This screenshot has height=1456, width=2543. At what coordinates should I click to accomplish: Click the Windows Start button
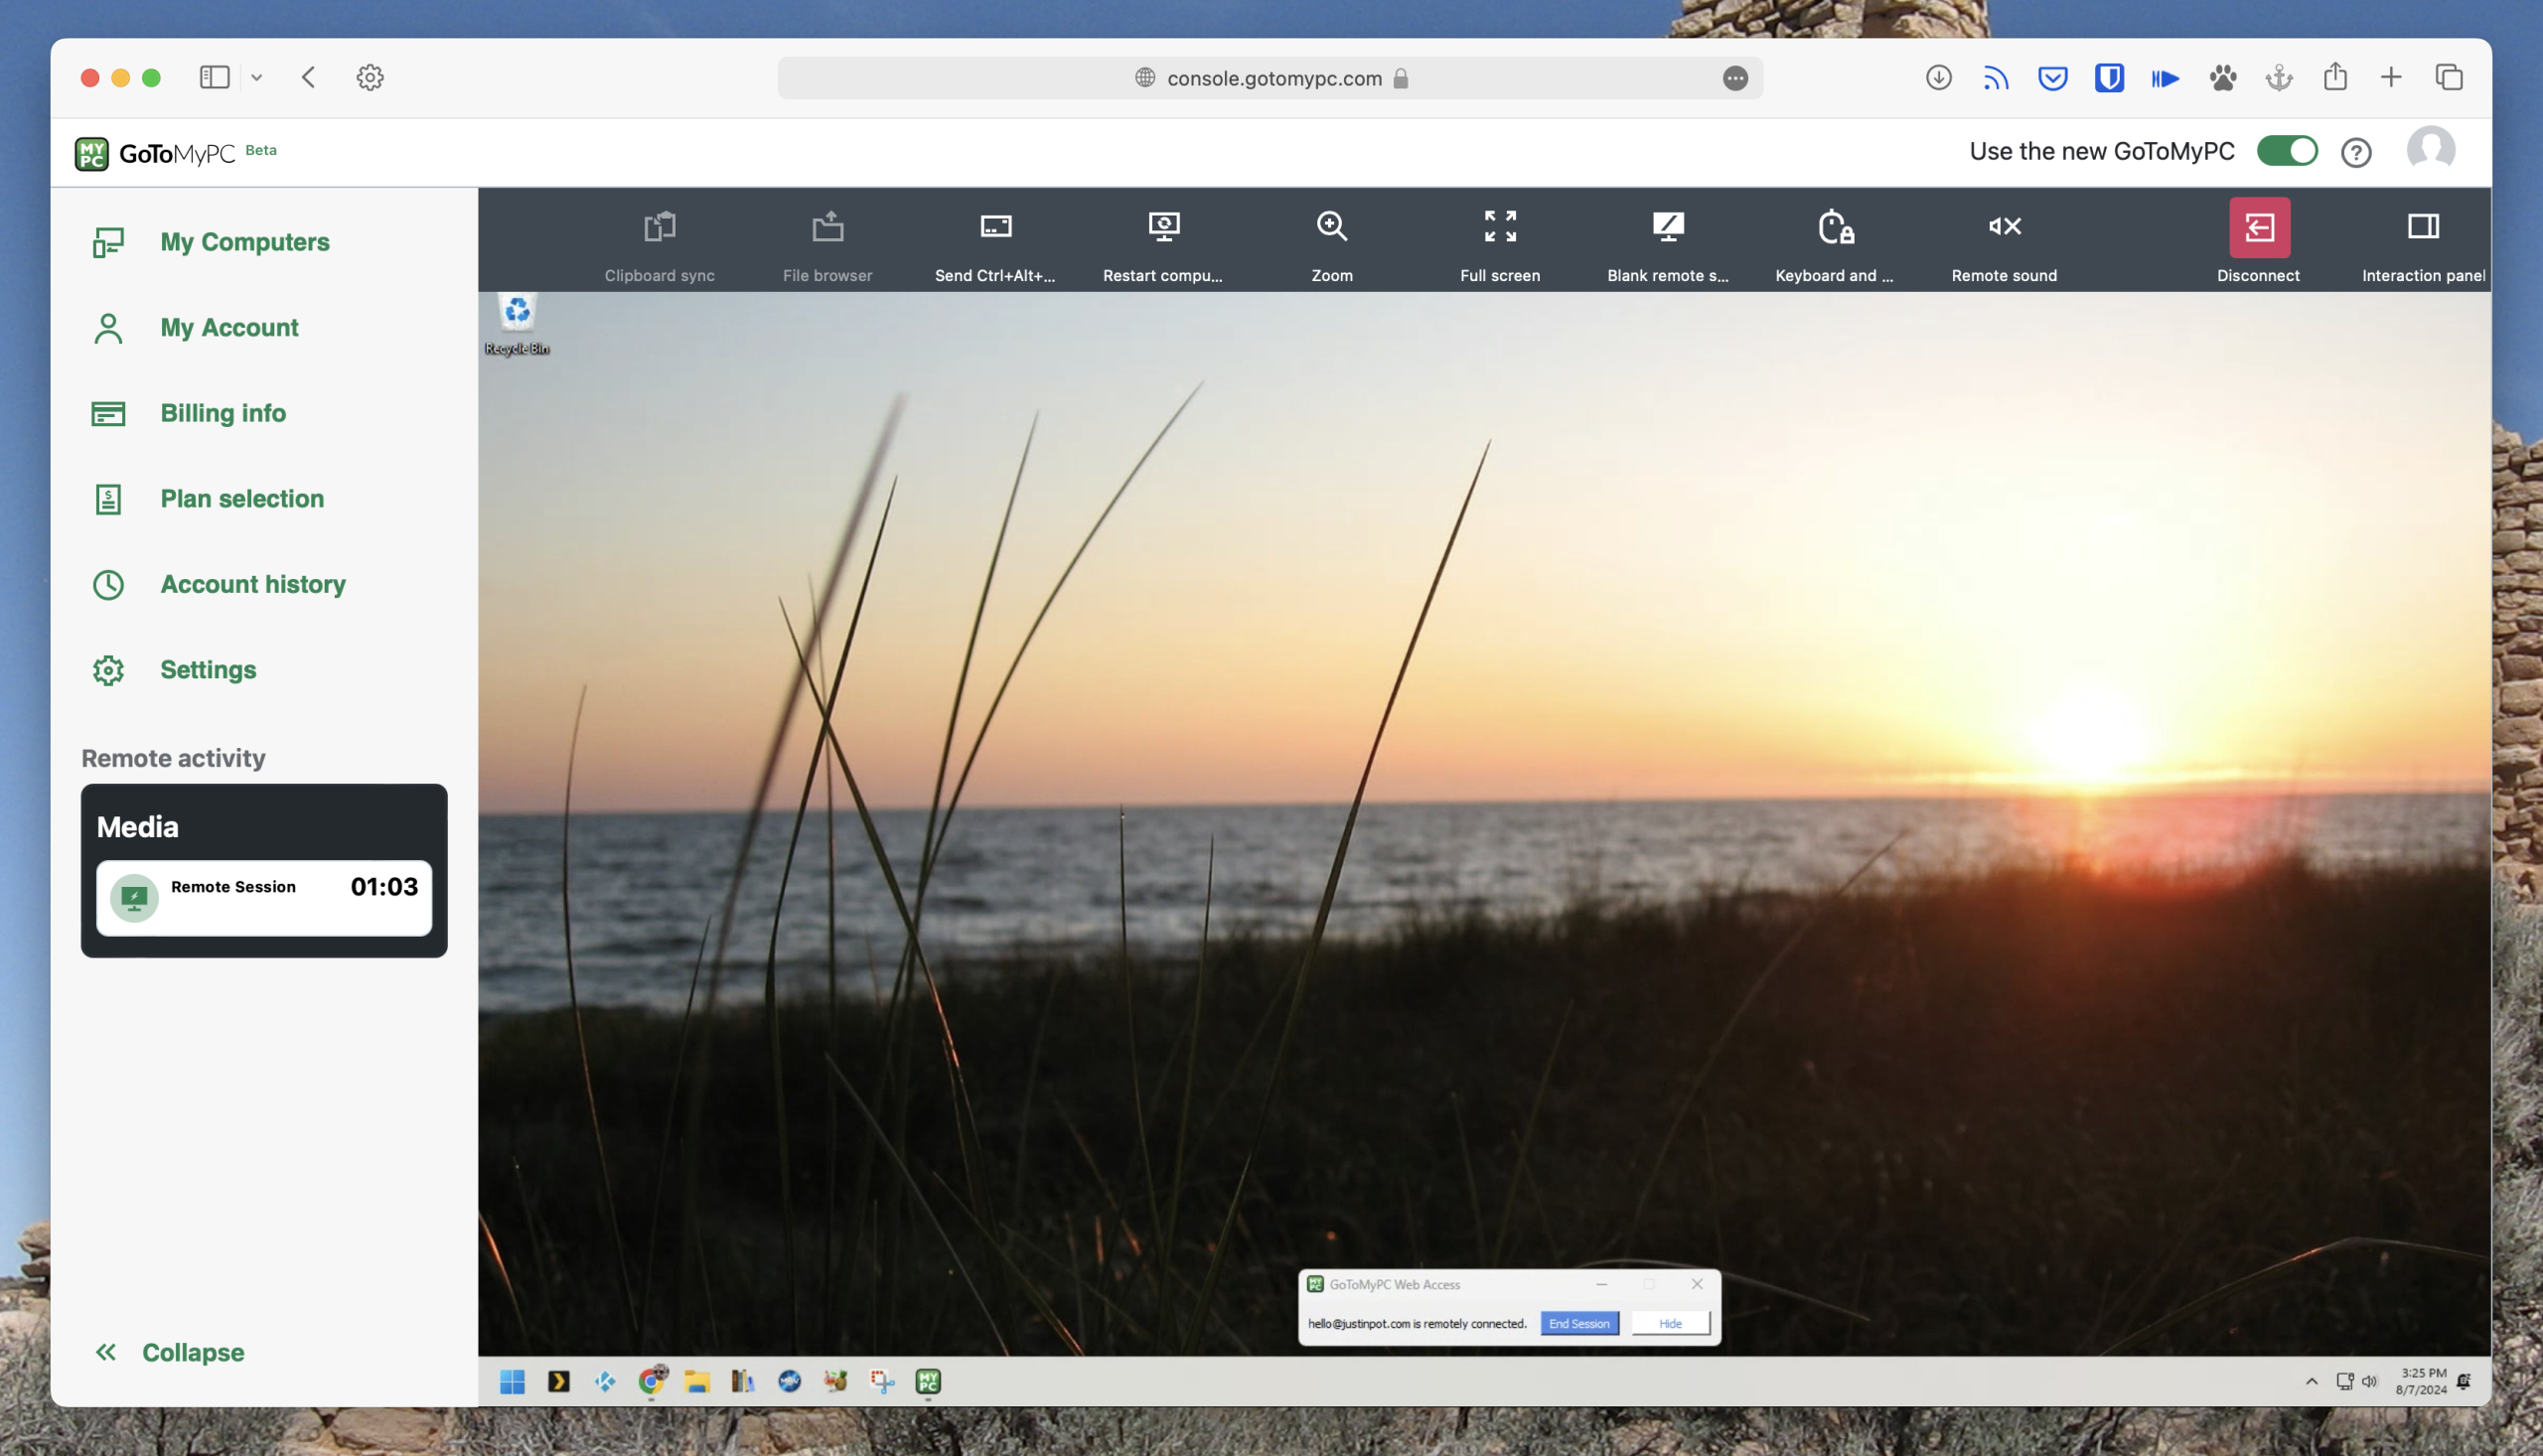click(x=512, y=1381)
